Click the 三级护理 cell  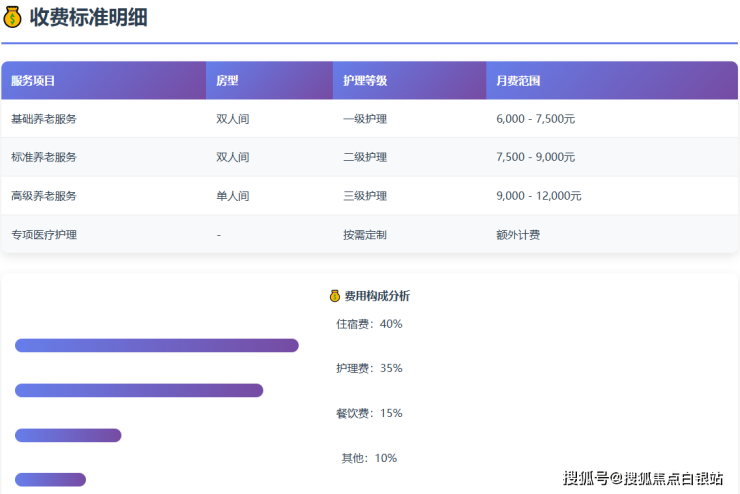click(364, 196)
